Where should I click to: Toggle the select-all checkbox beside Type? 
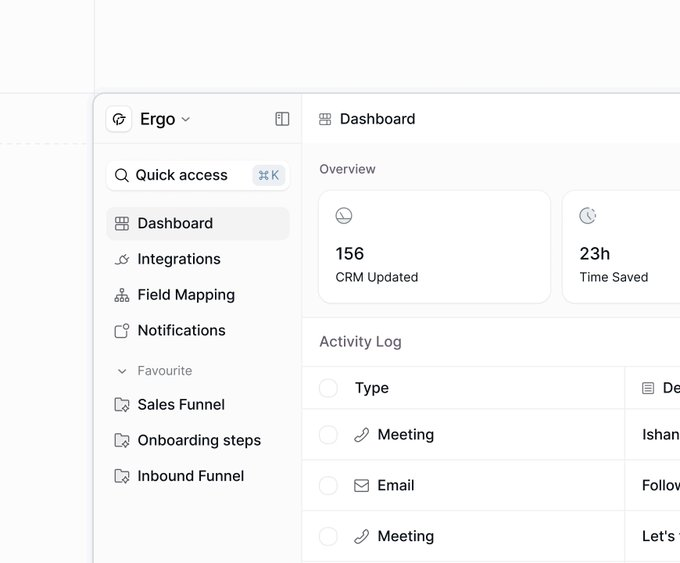pos(328,388)
